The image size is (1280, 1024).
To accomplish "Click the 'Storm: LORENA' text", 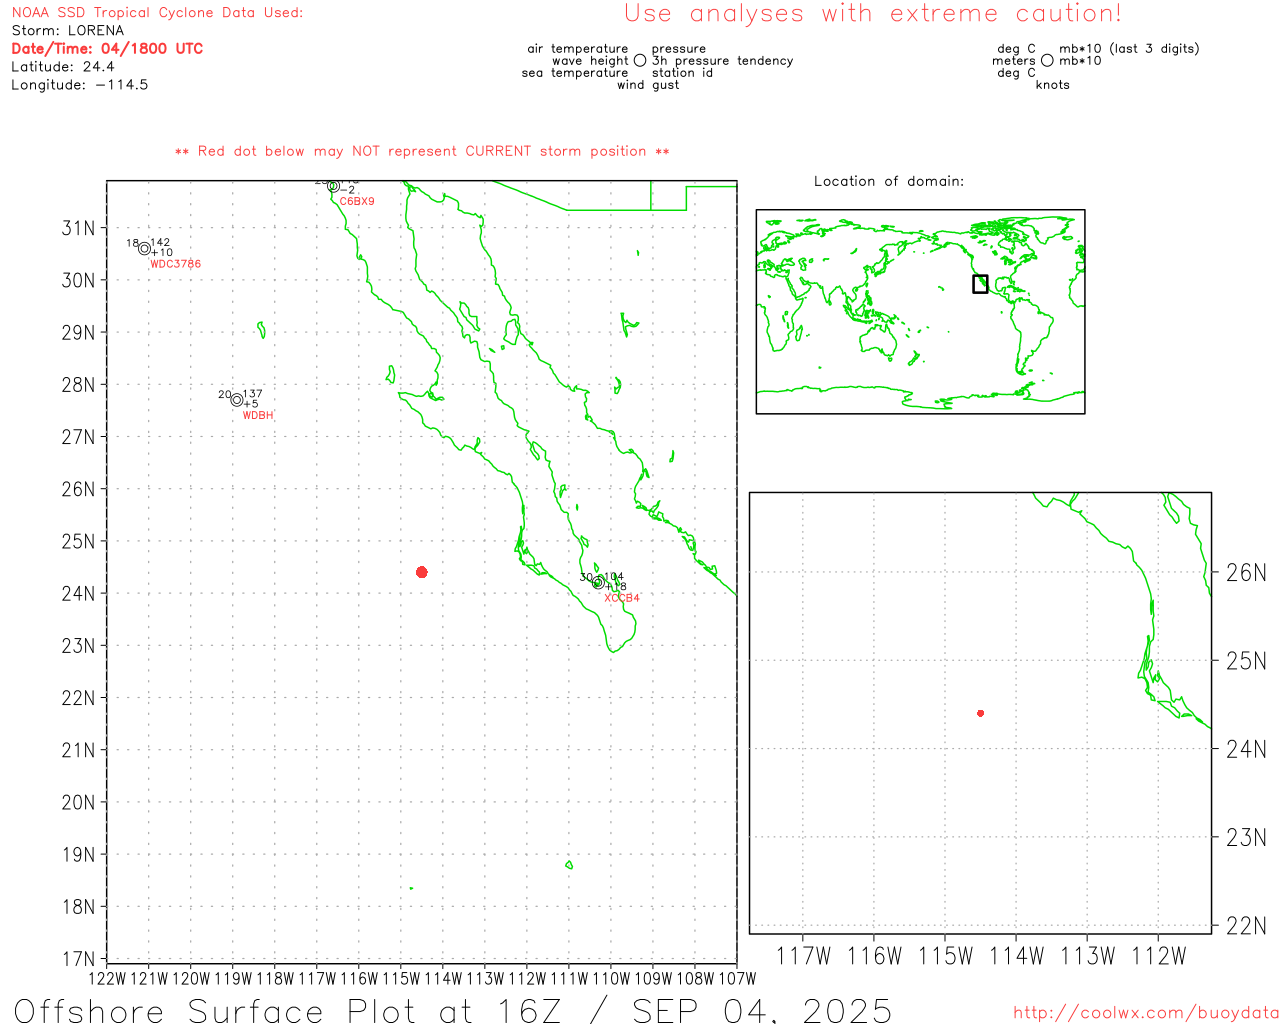I will coord(68,31).
